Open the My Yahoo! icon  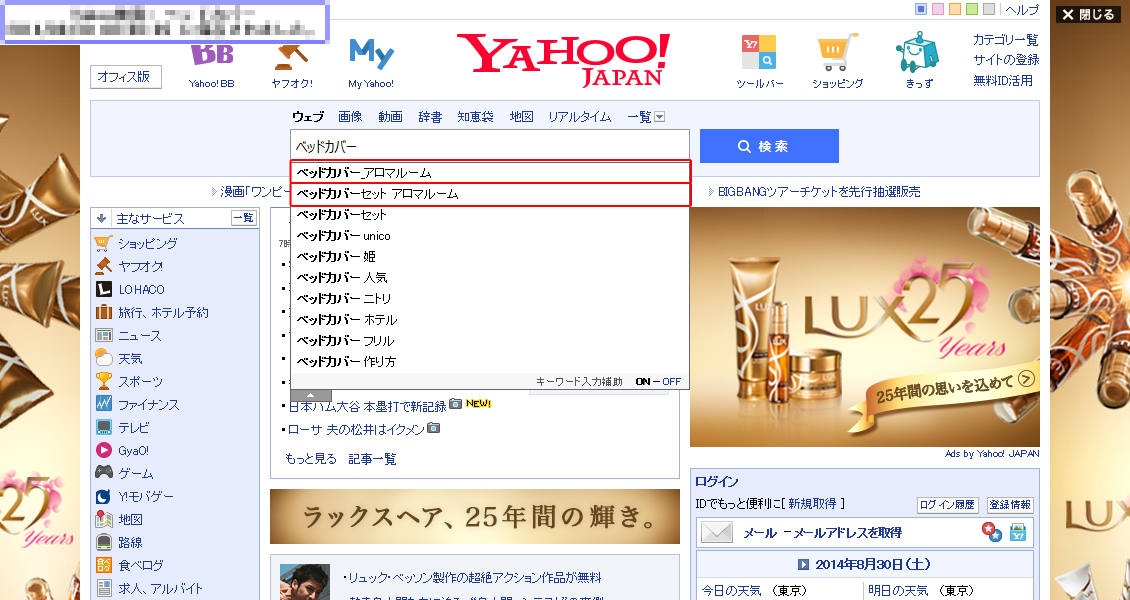pos(371,54)
